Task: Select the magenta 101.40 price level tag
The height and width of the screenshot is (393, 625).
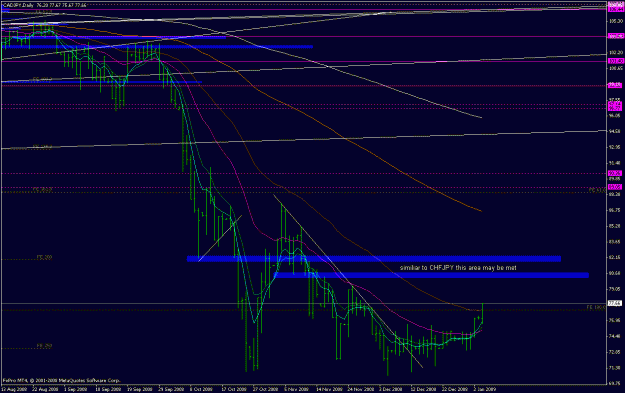Action: coord(615,61)
